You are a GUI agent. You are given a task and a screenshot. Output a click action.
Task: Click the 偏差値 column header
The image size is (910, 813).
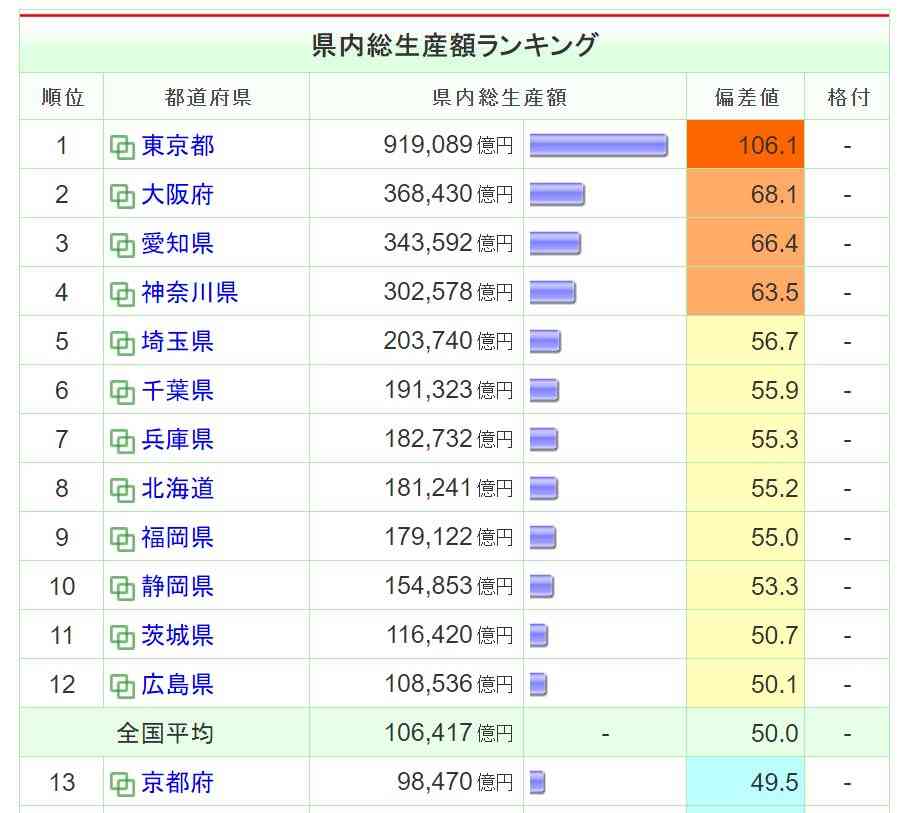746,98
